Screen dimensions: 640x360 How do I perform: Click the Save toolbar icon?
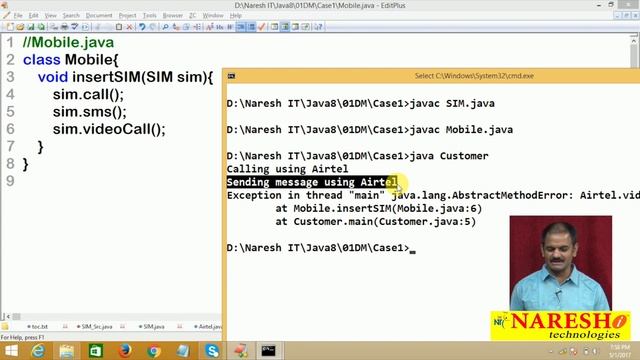tap(31, 27)
